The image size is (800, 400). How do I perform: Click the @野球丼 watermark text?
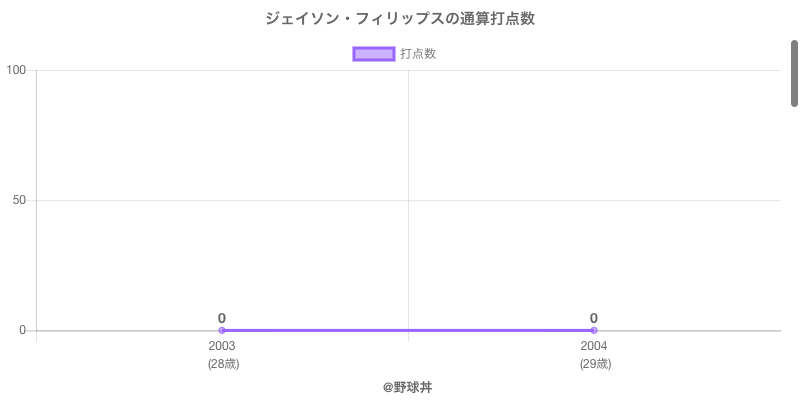tap(407, 386)
